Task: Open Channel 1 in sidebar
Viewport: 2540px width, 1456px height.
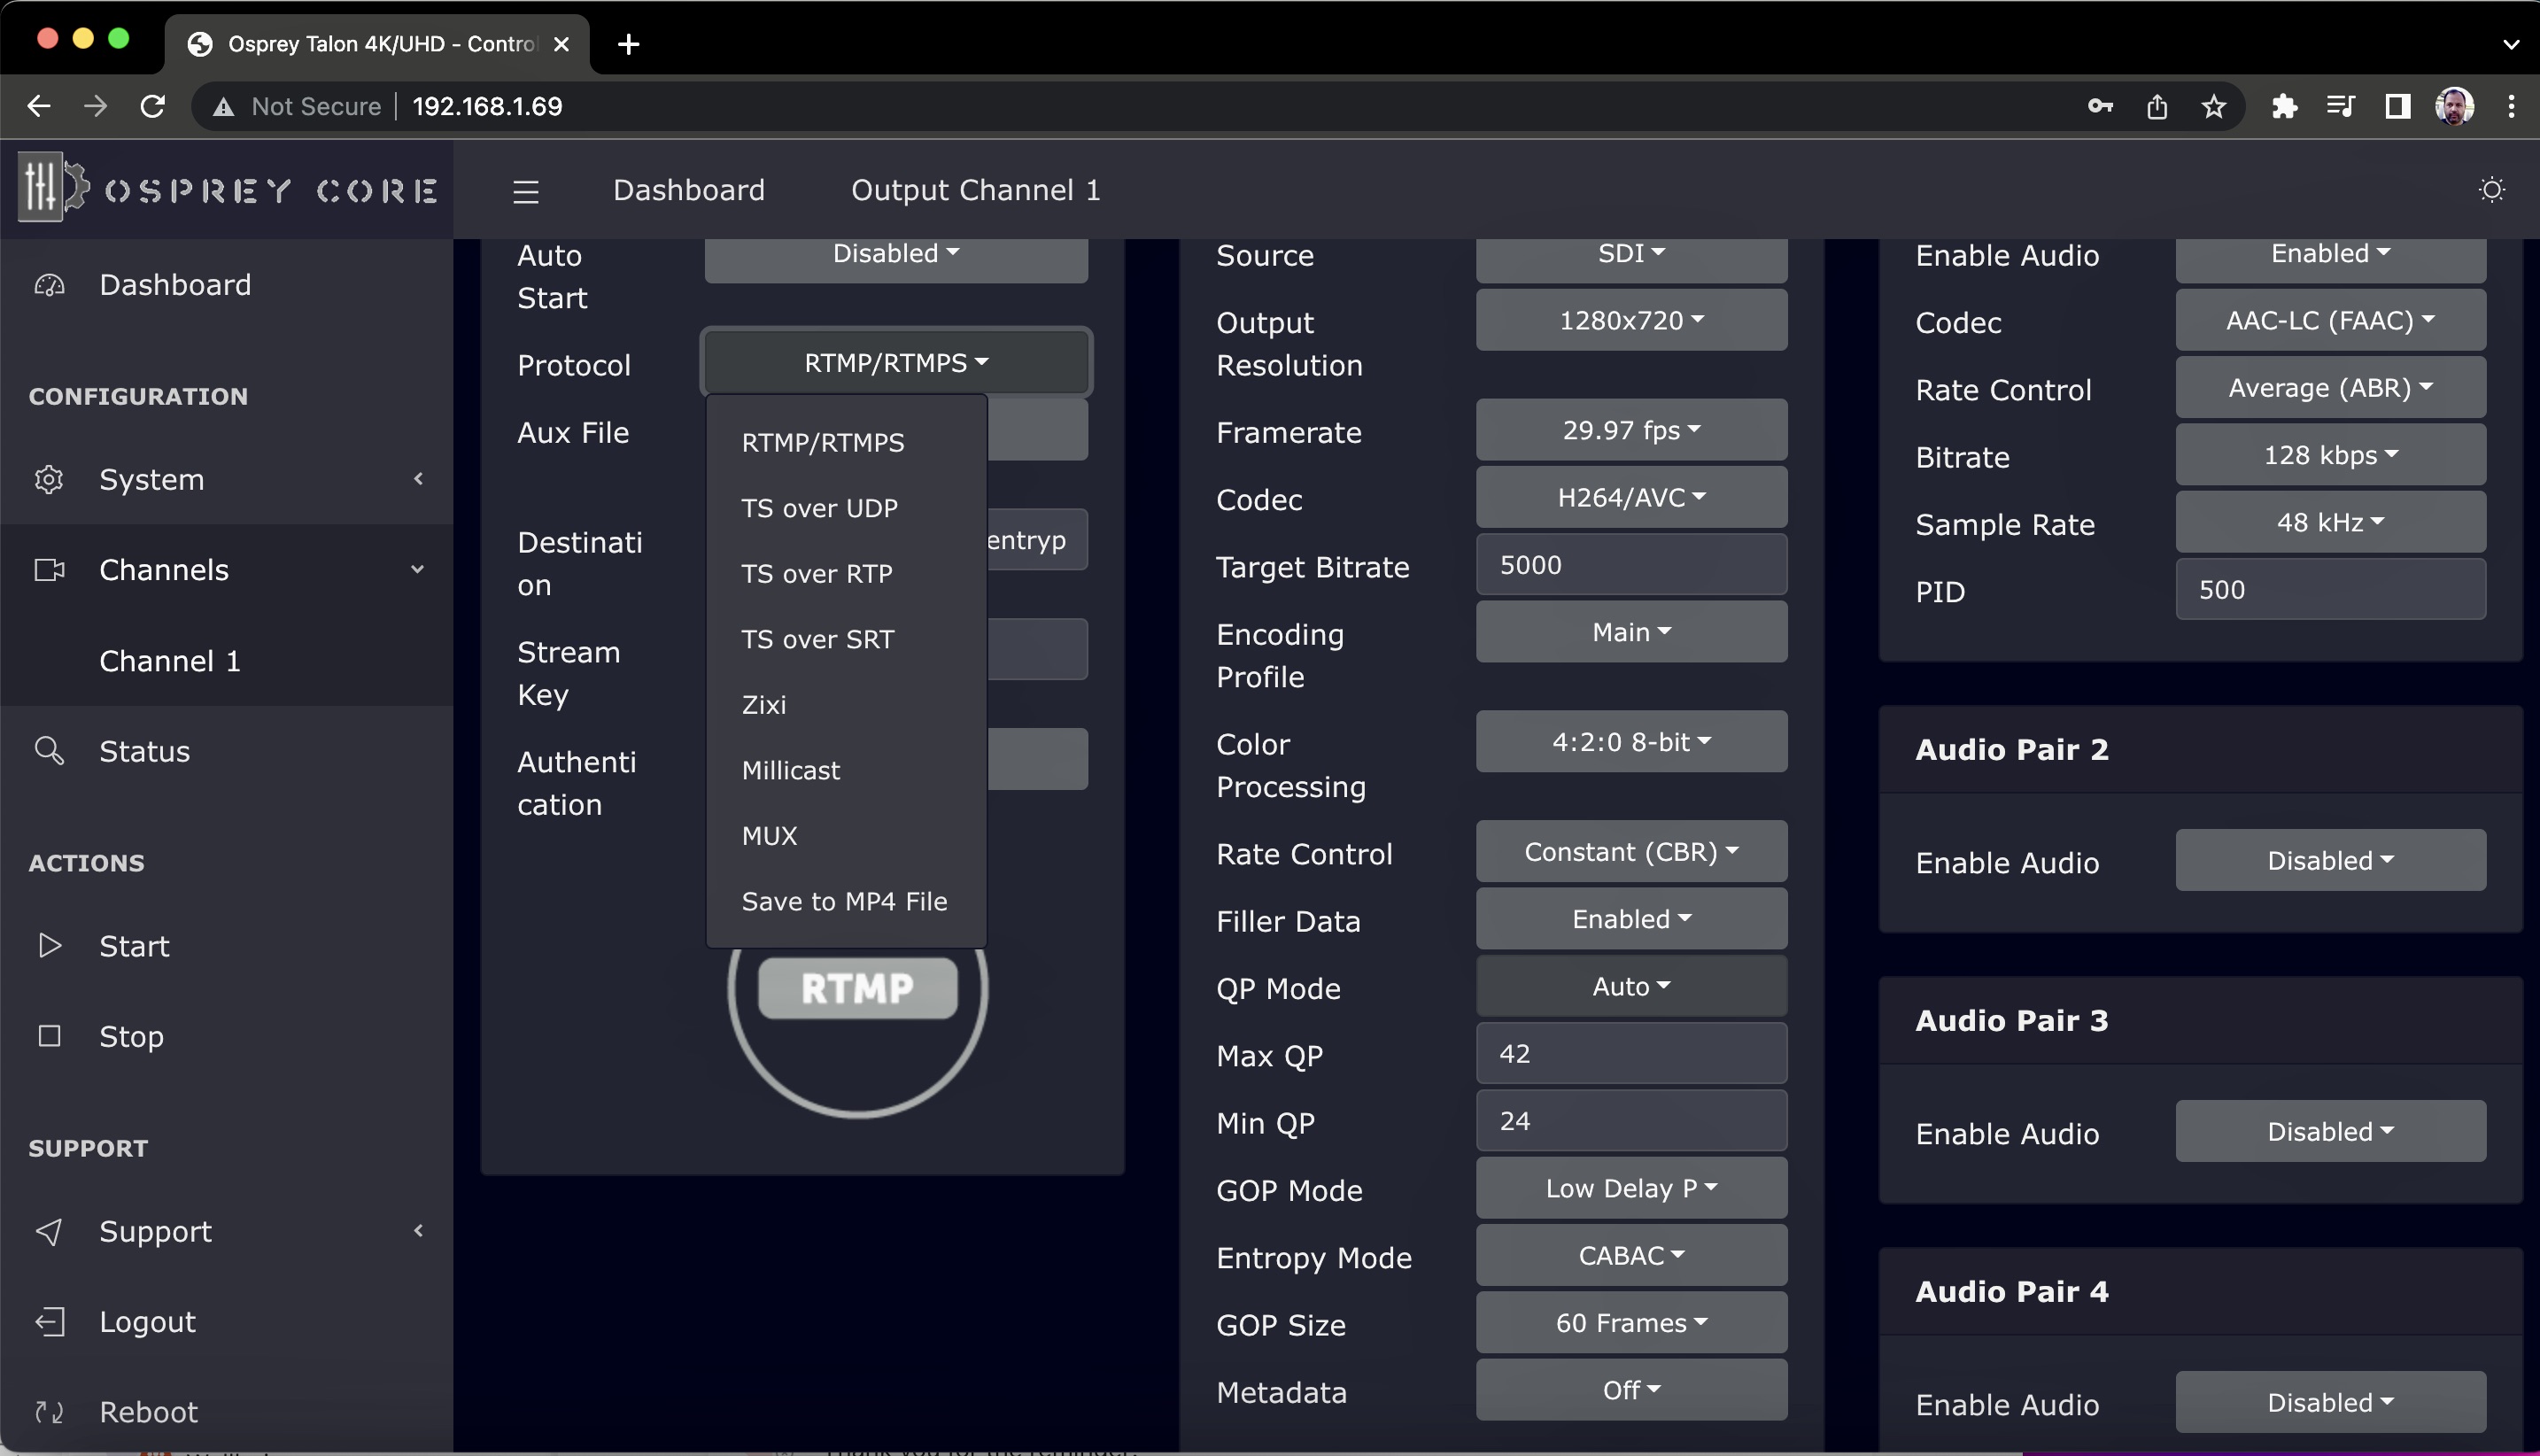Action: 170,660
